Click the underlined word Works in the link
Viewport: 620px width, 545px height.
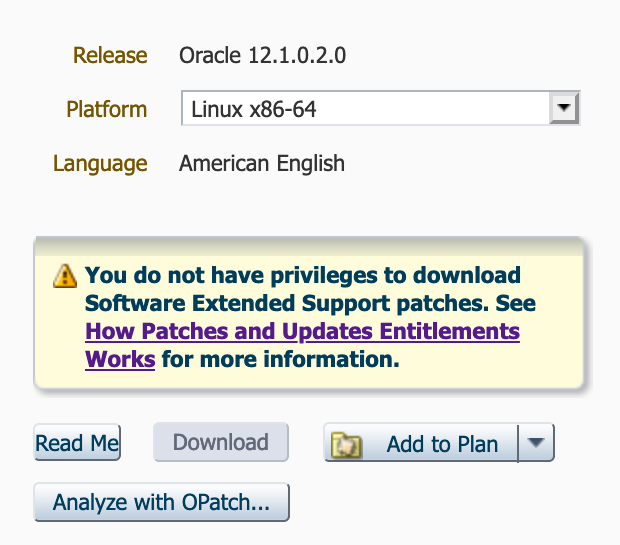coord(120,359)
